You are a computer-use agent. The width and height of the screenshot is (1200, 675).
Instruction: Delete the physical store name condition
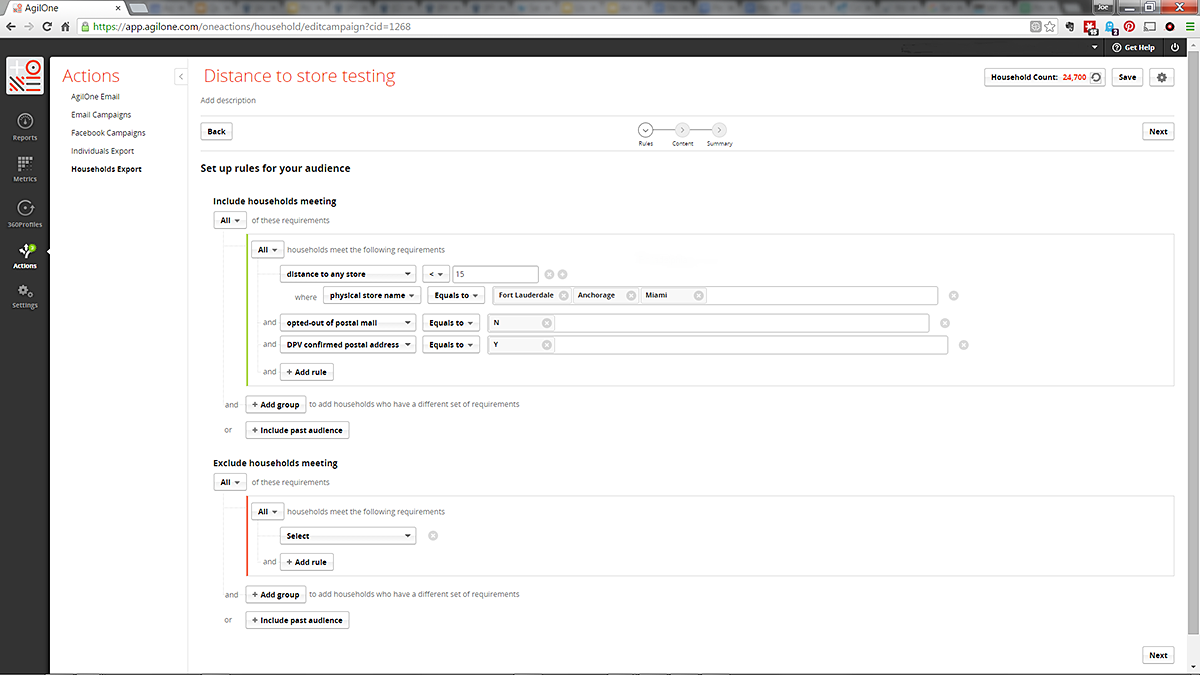pos(953,296)
